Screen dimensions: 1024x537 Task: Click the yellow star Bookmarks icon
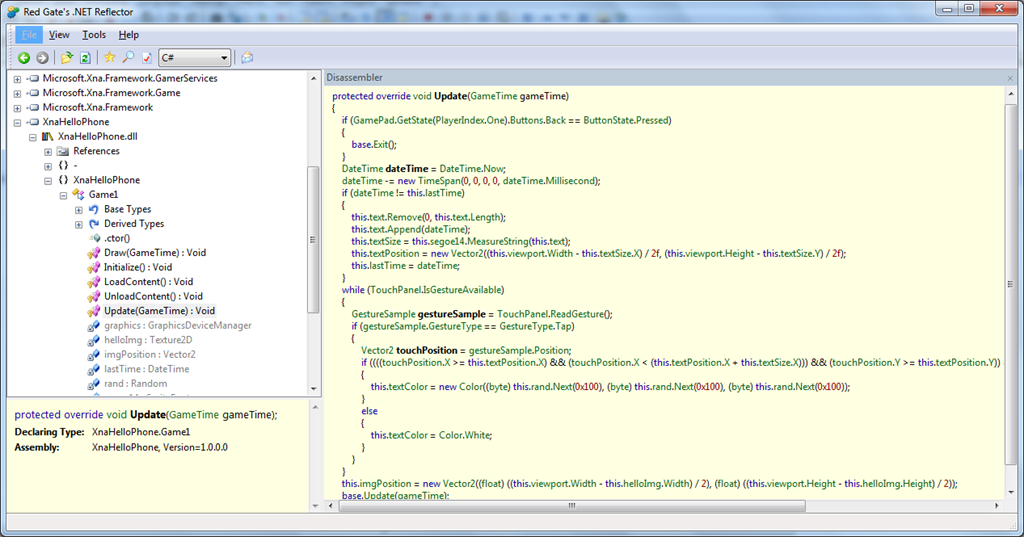pyautogui.click(x=110, y=57)
